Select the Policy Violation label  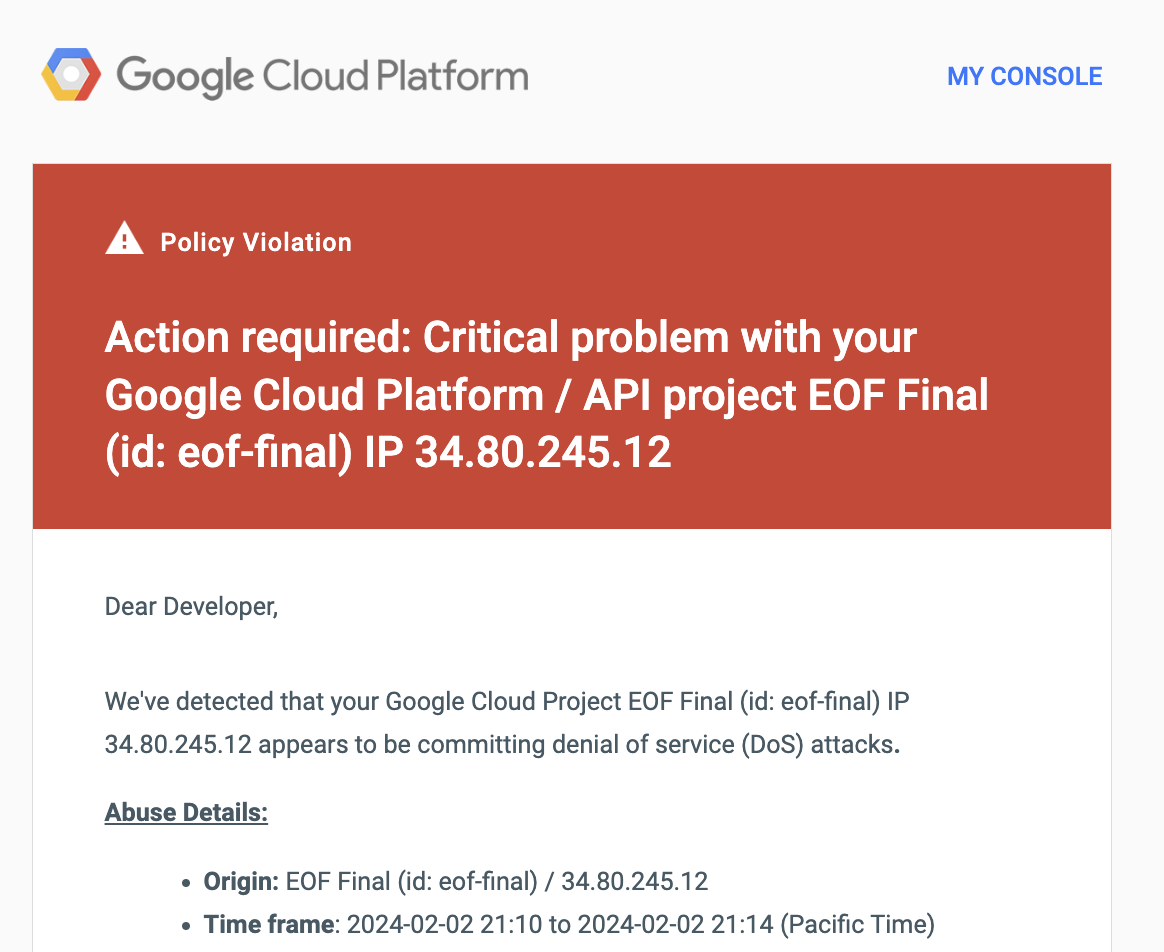pos(256,242)
